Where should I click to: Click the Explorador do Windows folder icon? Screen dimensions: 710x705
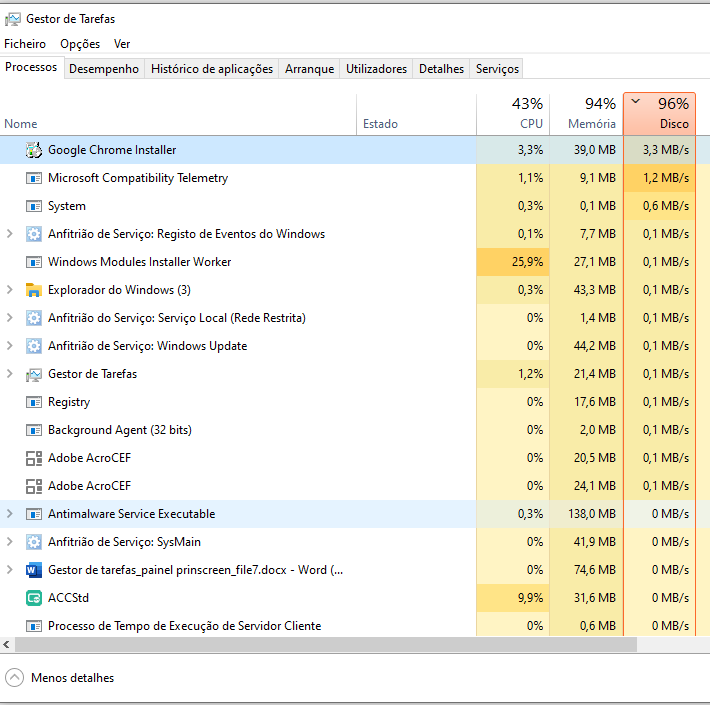(34, 290)
